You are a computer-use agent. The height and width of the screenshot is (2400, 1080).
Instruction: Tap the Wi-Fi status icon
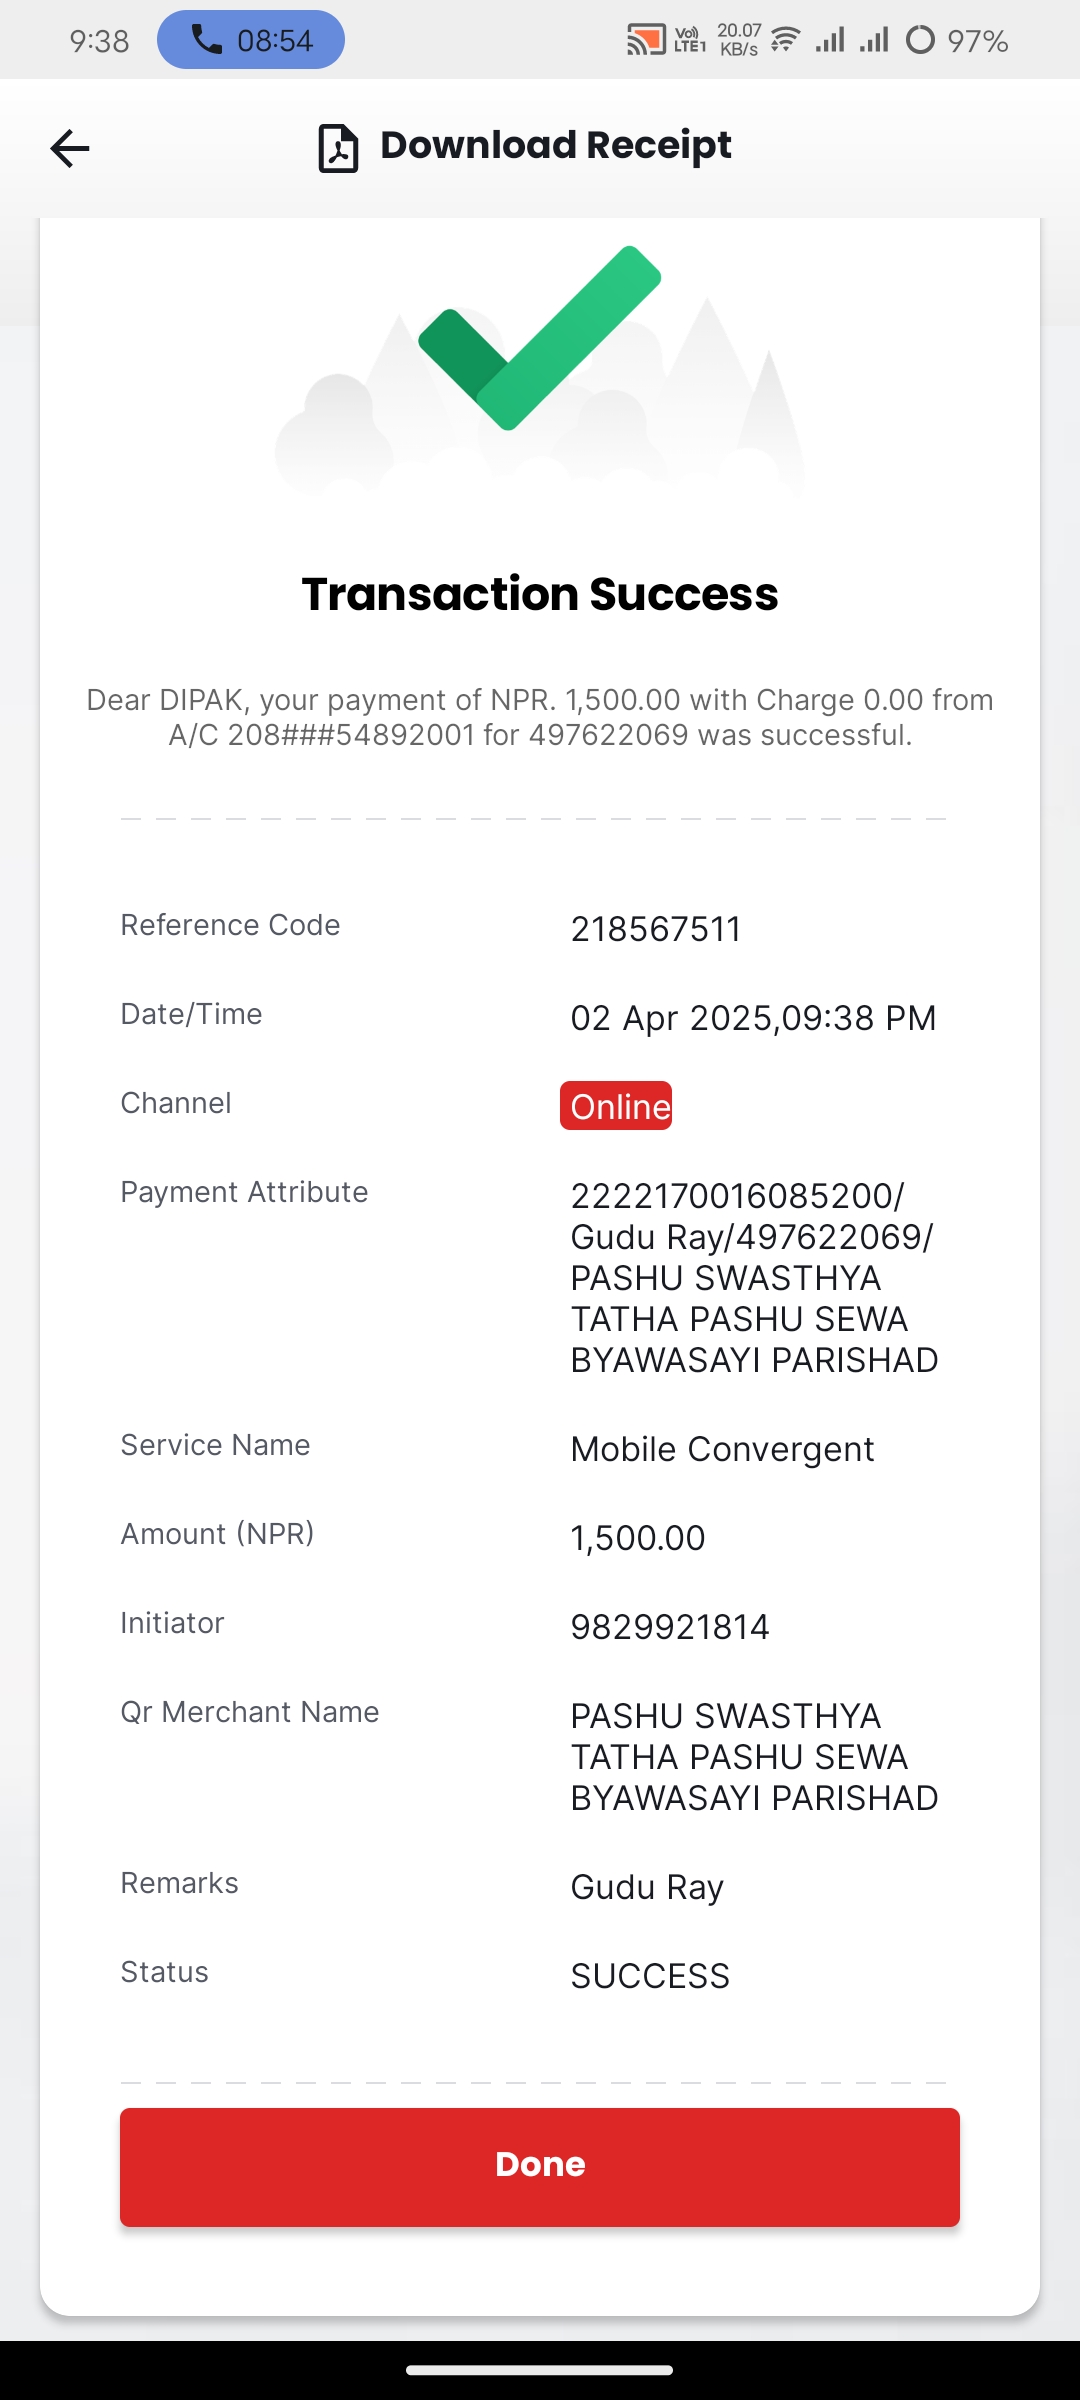[x=786, y=40]
